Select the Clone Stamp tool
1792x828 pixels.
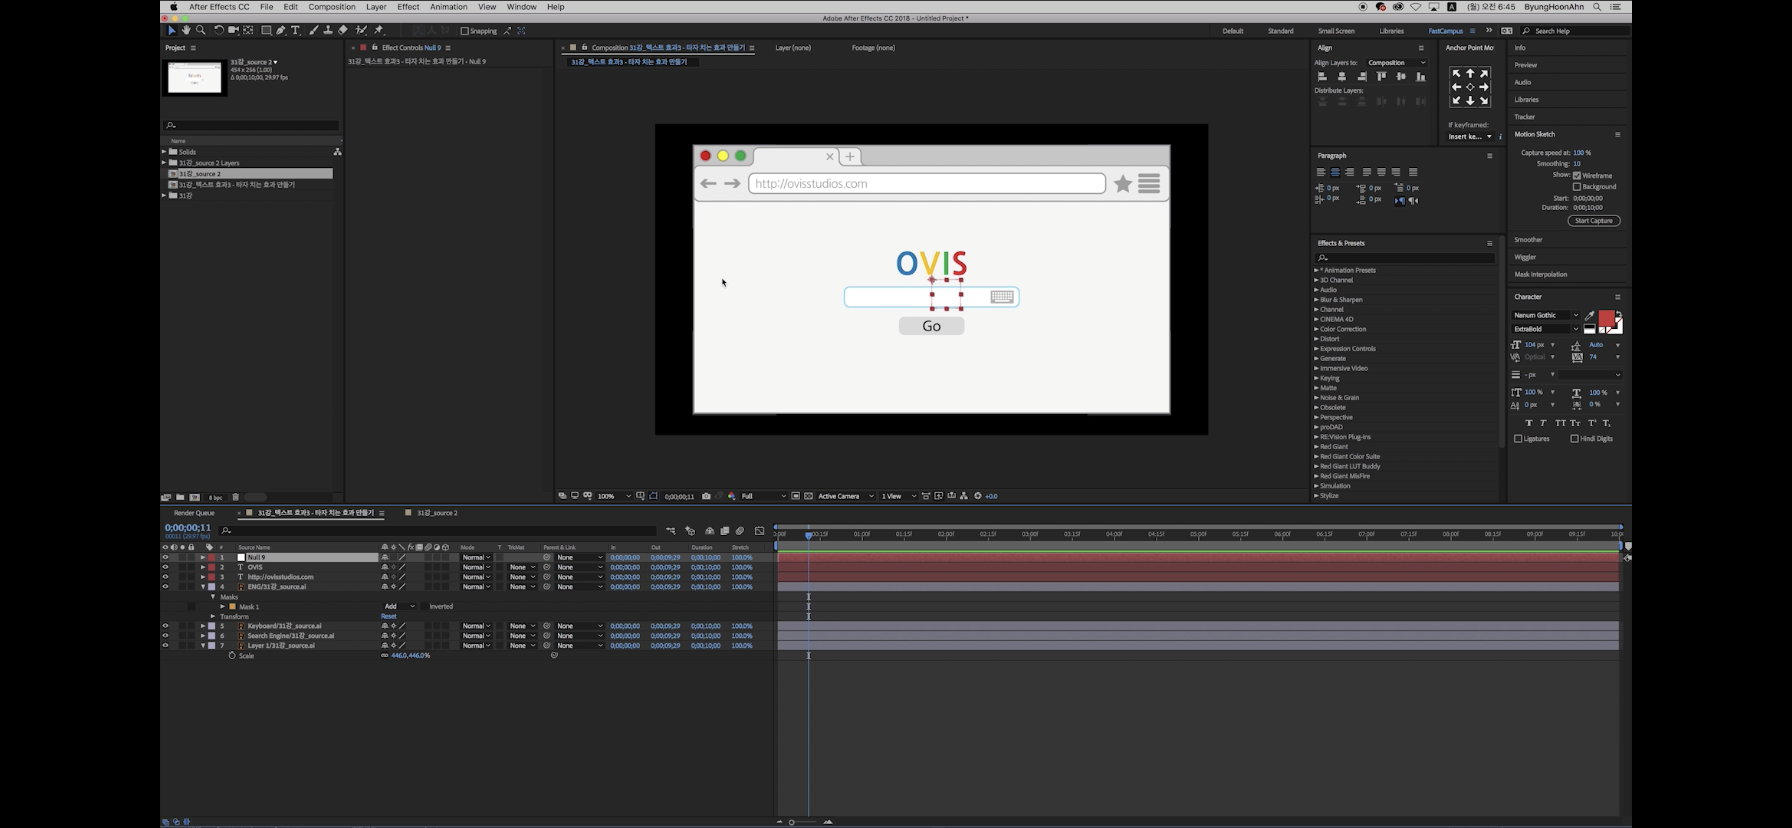click(327, 30)
